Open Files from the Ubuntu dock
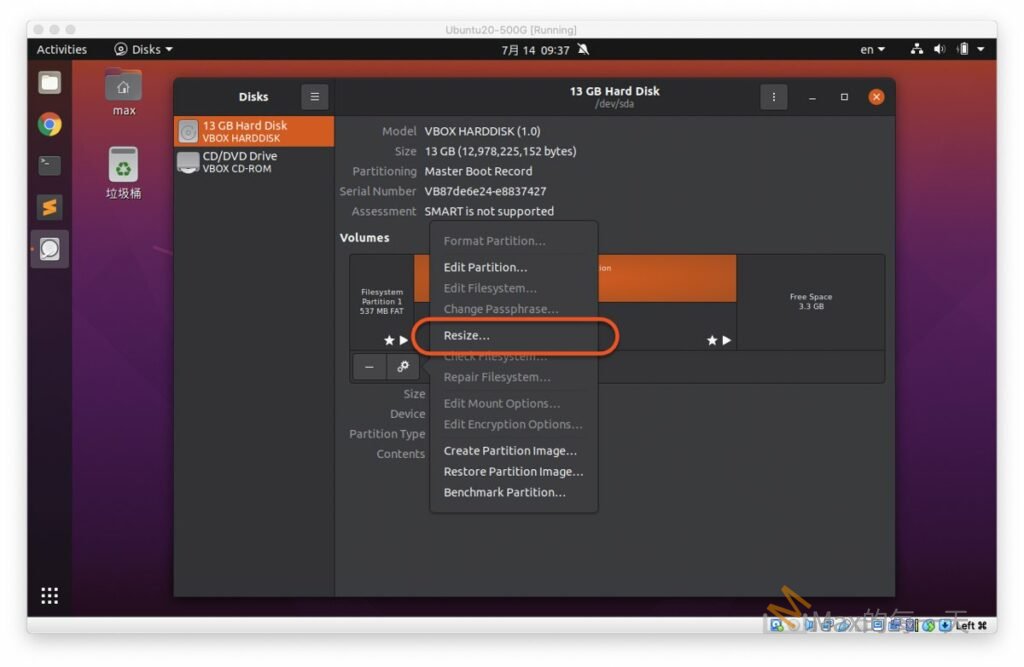The width and height of the screenshot is (1024, 667). point(50,83)
